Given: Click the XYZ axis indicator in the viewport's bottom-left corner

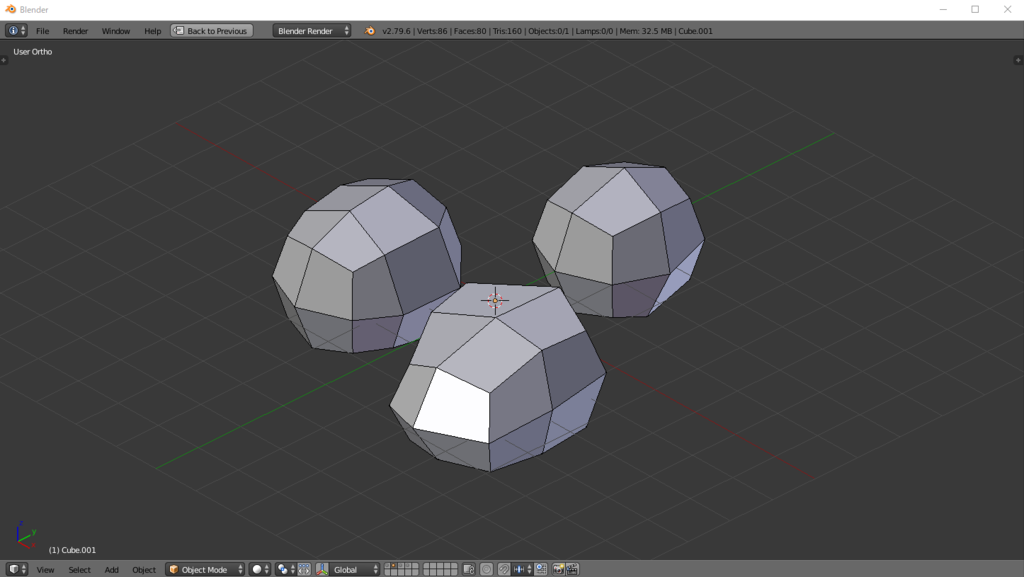Looking at the screenshot, I should 25,534.
